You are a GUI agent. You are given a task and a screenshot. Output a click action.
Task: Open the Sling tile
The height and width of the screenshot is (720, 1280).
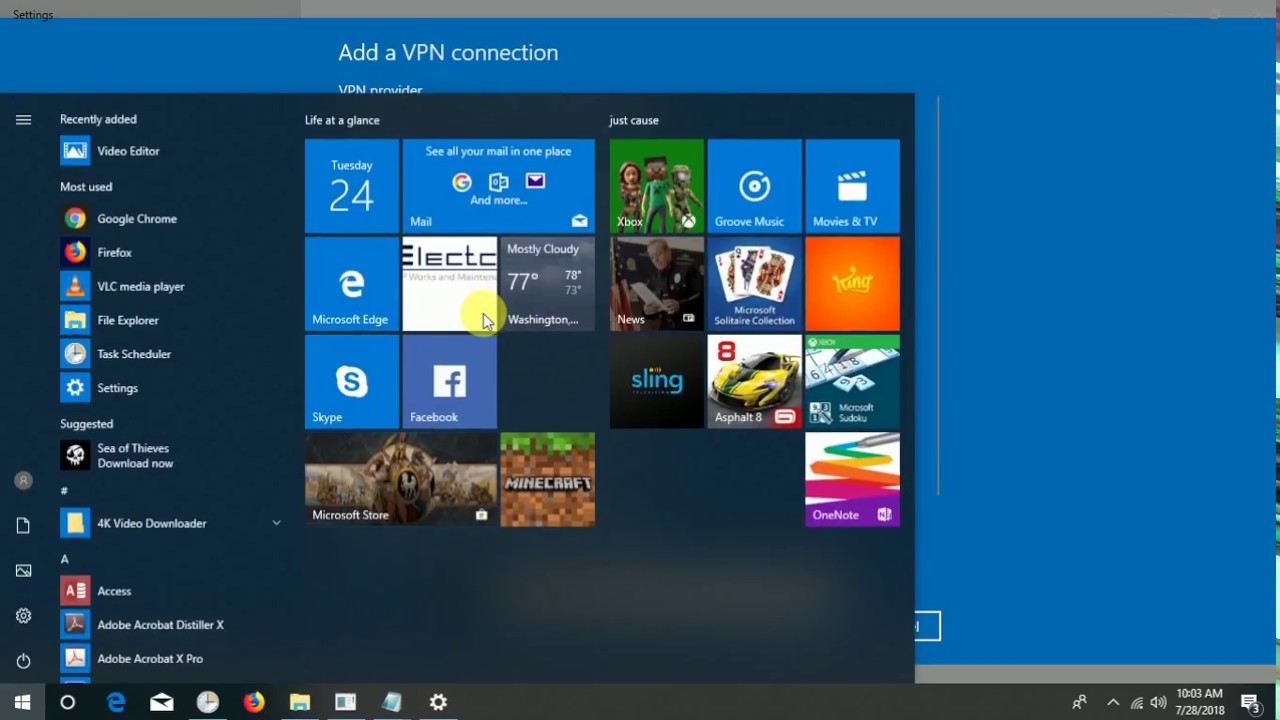(x=657, y=382)
